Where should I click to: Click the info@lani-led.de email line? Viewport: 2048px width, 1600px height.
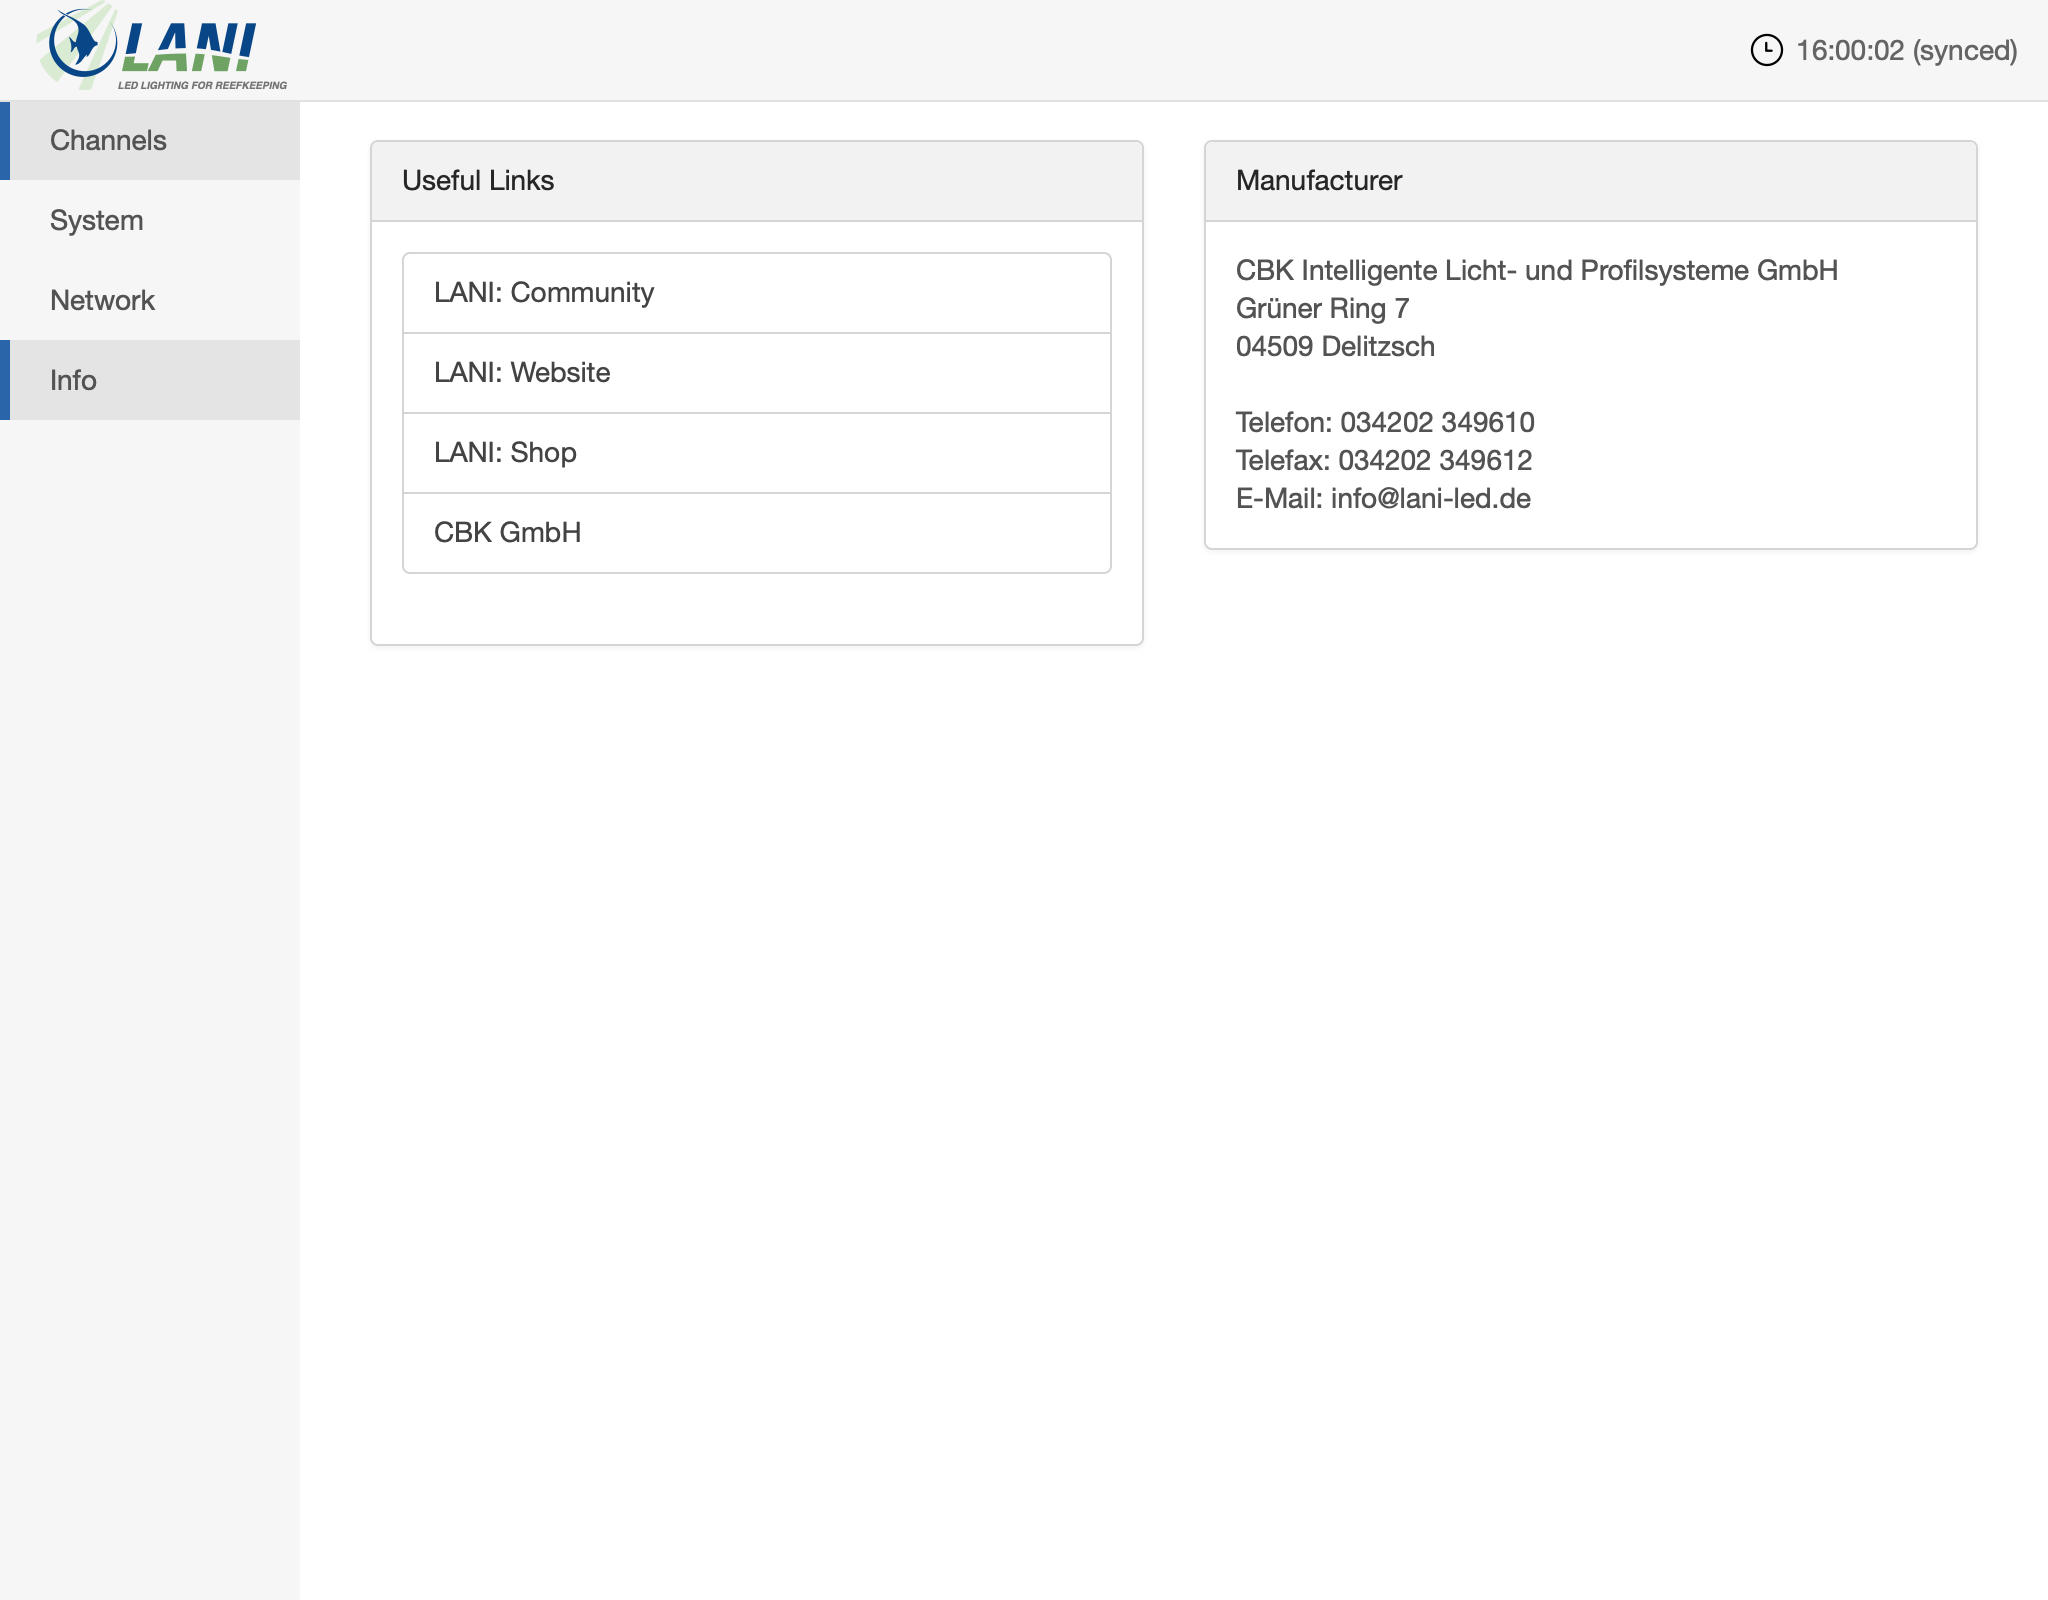(x=1383, y=499)
